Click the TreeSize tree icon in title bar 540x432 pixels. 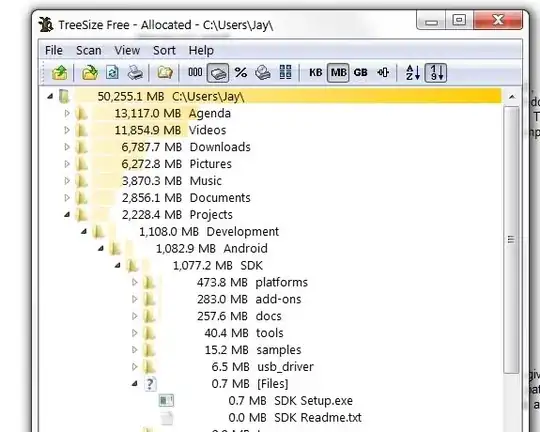click(46, 24)
